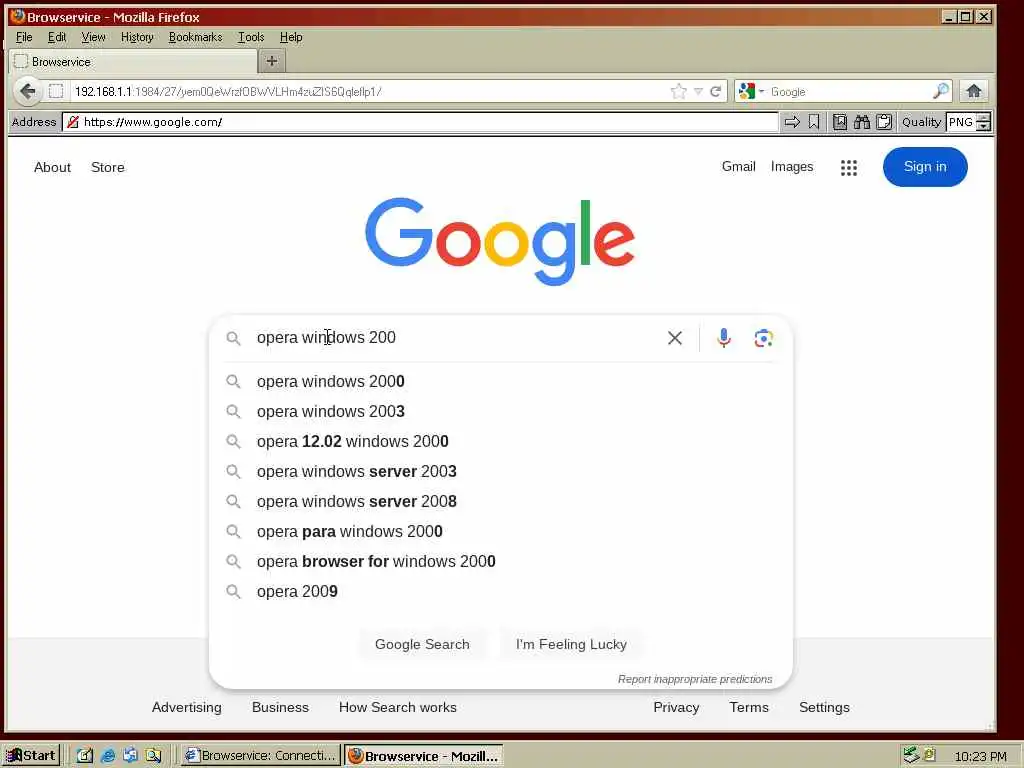1024x768 pixels.
Task: Click Report inappropriate predictions link
Action: [695, 679]
